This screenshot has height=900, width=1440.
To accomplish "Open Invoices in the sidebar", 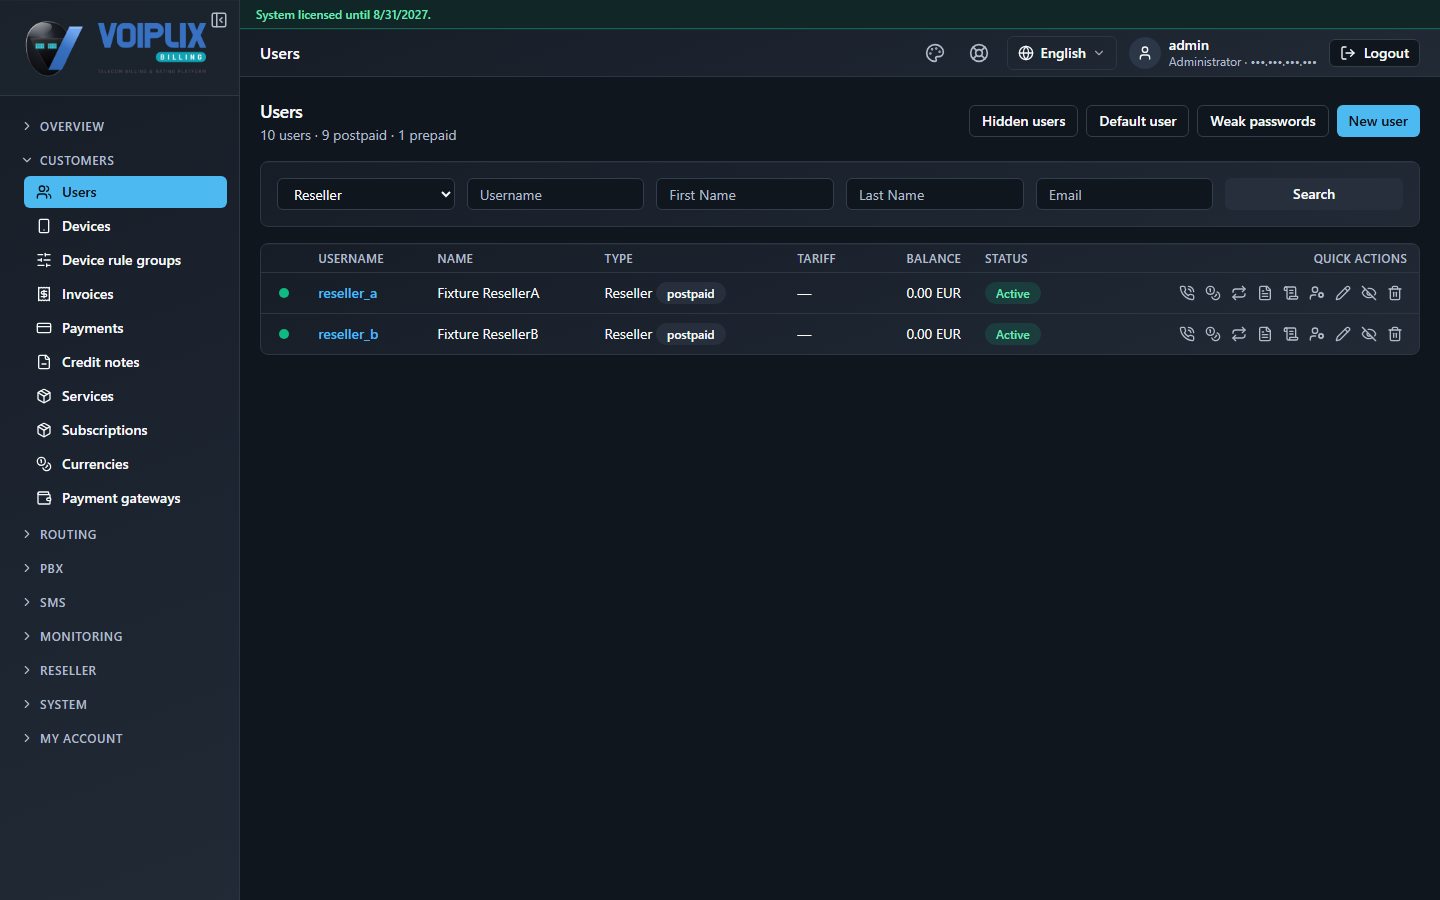I will 125,294.
